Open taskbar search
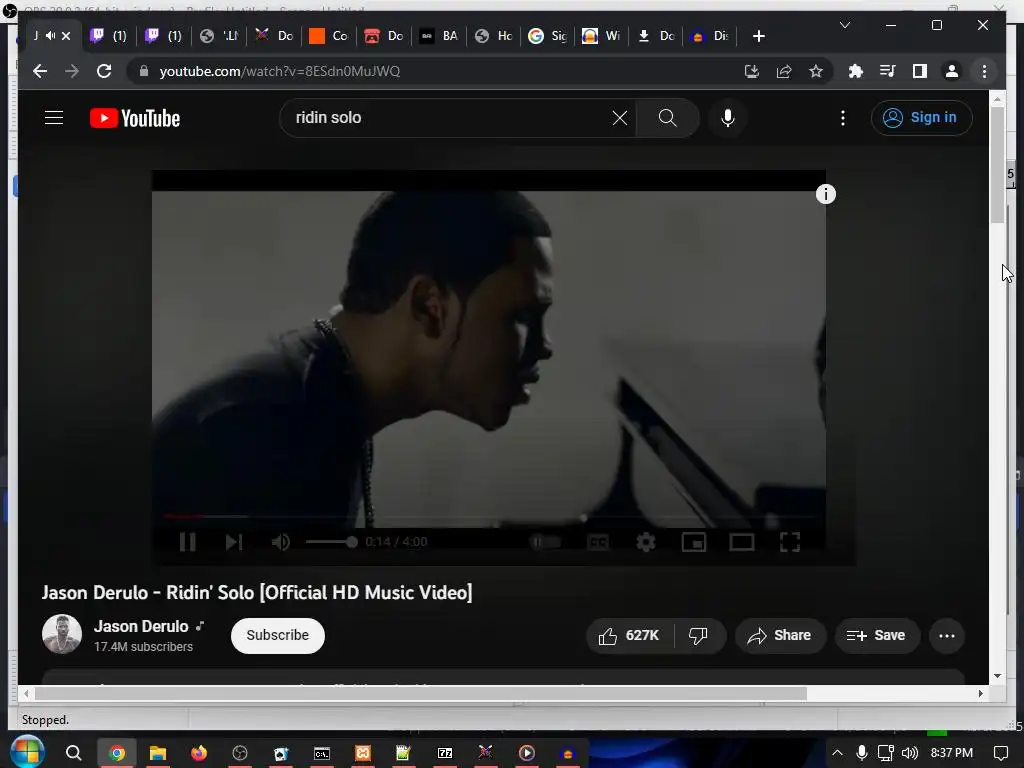Screen dimensions: 1024x768 [74, 753]
